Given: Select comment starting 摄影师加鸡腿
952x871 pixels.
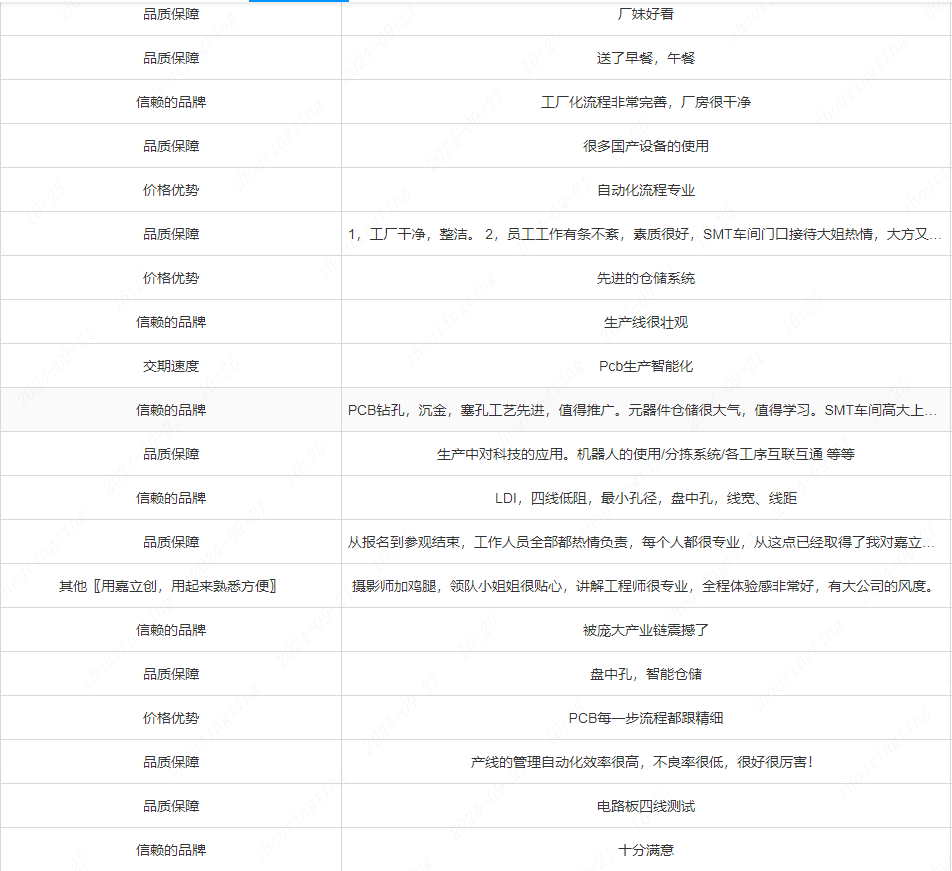Looking at the screenshot, I should click(x=645, y=586).
